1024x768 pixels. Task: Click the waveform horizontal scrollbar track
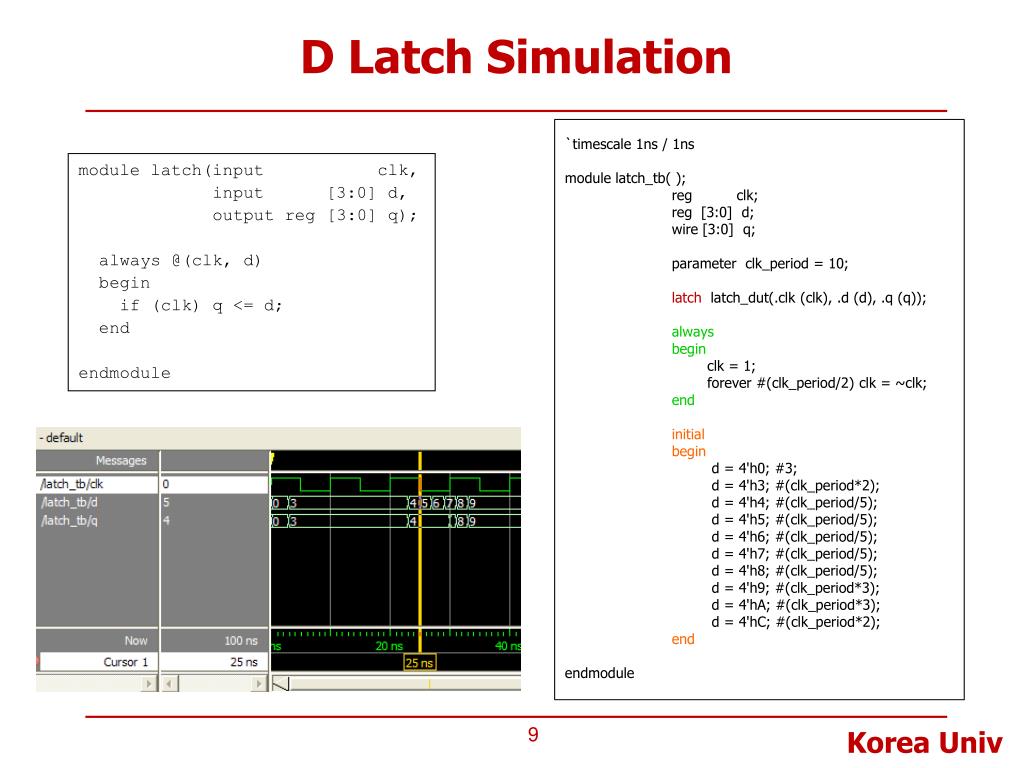pyautogui.click(x=405, y=684)
